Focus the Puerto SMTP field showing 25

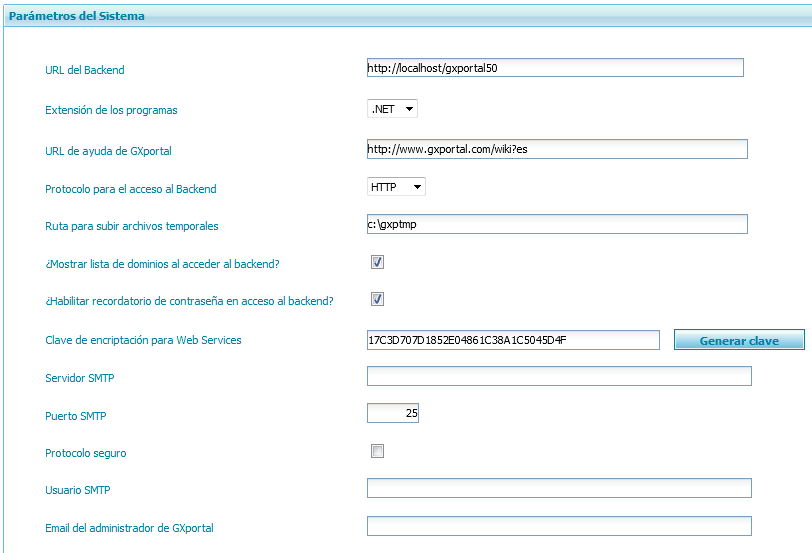pos(392,413)
